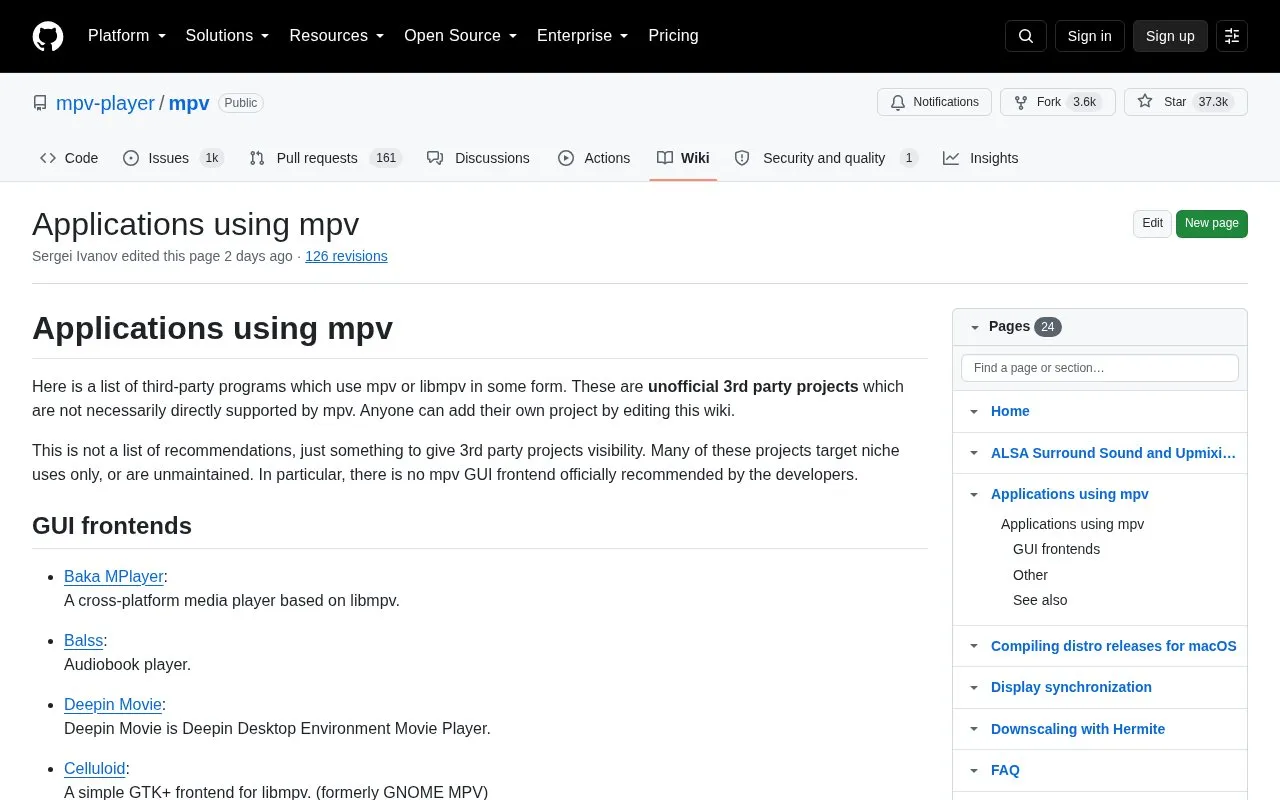Viewport: 1280px width, 800px height.
Task: Go to the GitHub homepage logo
Action: [x=48, y=36]
